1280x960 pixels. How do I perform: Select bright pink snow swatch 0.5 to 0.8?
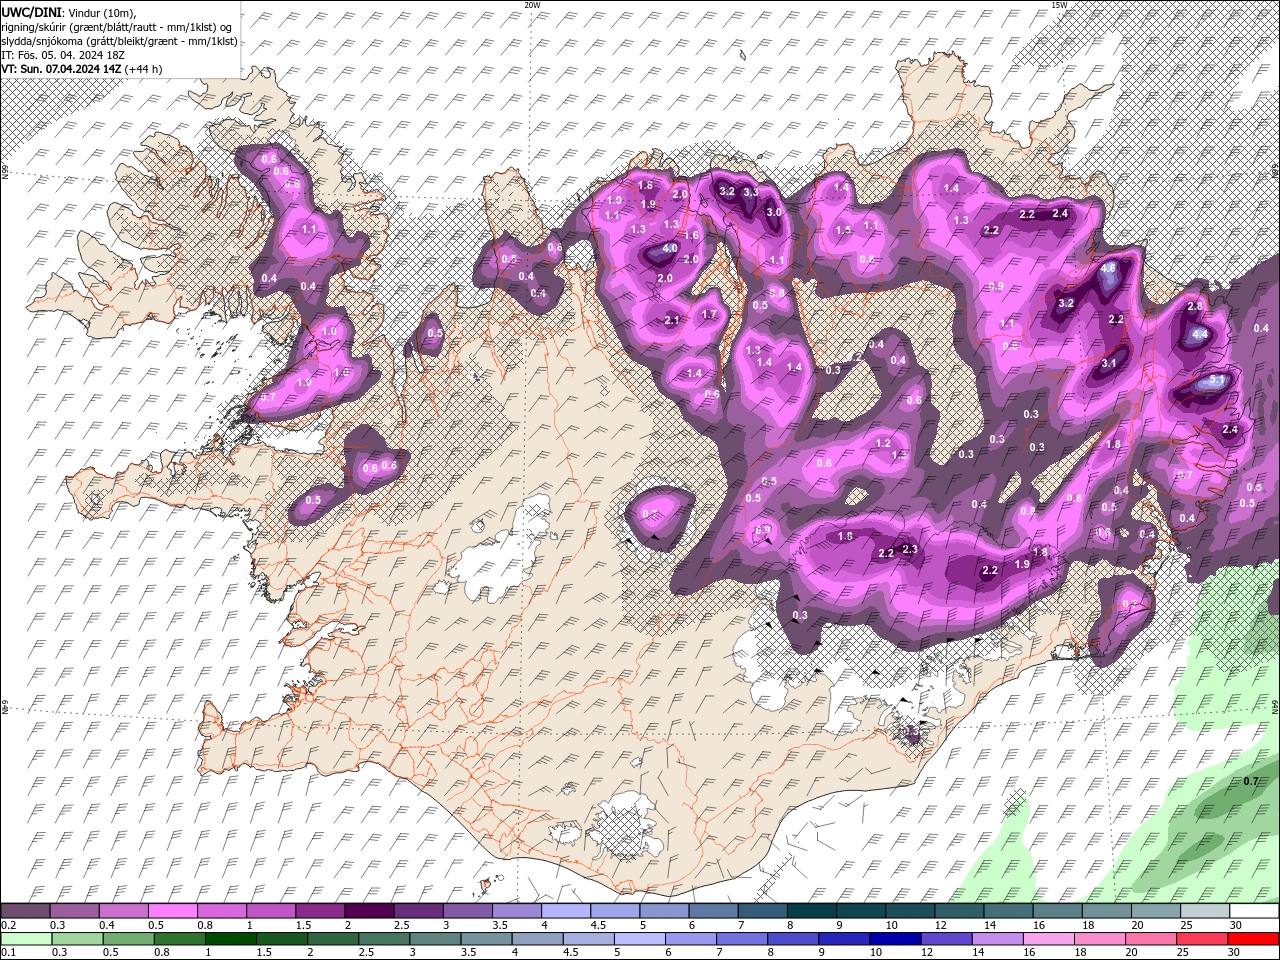[172, 911]
